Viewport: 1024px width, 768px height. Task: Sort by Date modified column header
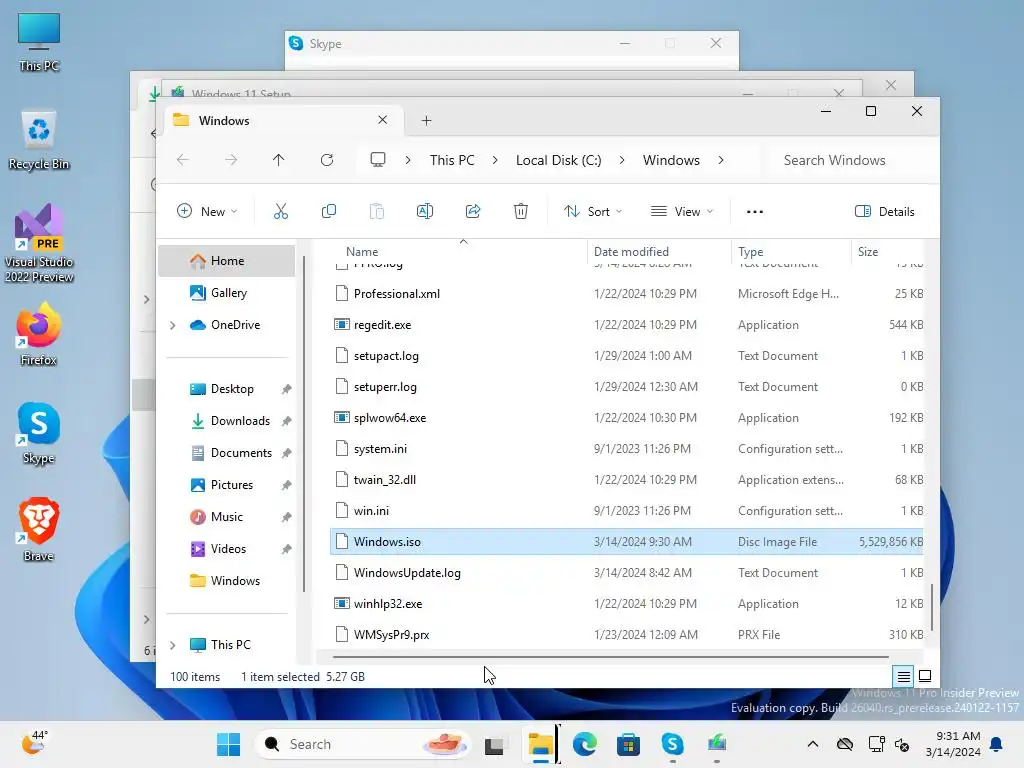pos(659,252)
